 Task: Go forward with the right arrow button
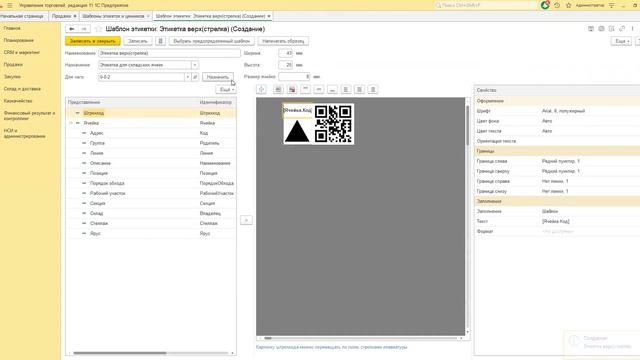[x=84, y=29]
